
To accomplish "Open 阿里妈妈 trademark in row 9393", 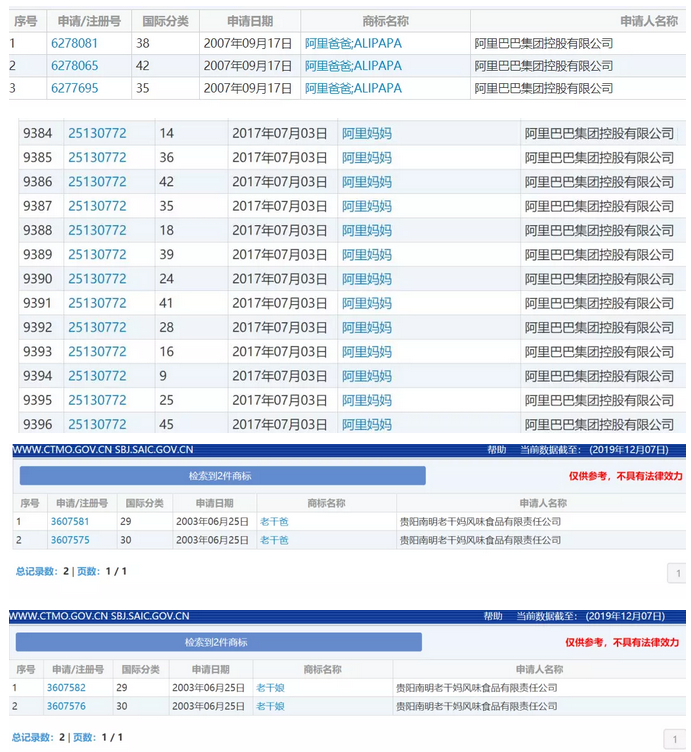I will 367,352.
